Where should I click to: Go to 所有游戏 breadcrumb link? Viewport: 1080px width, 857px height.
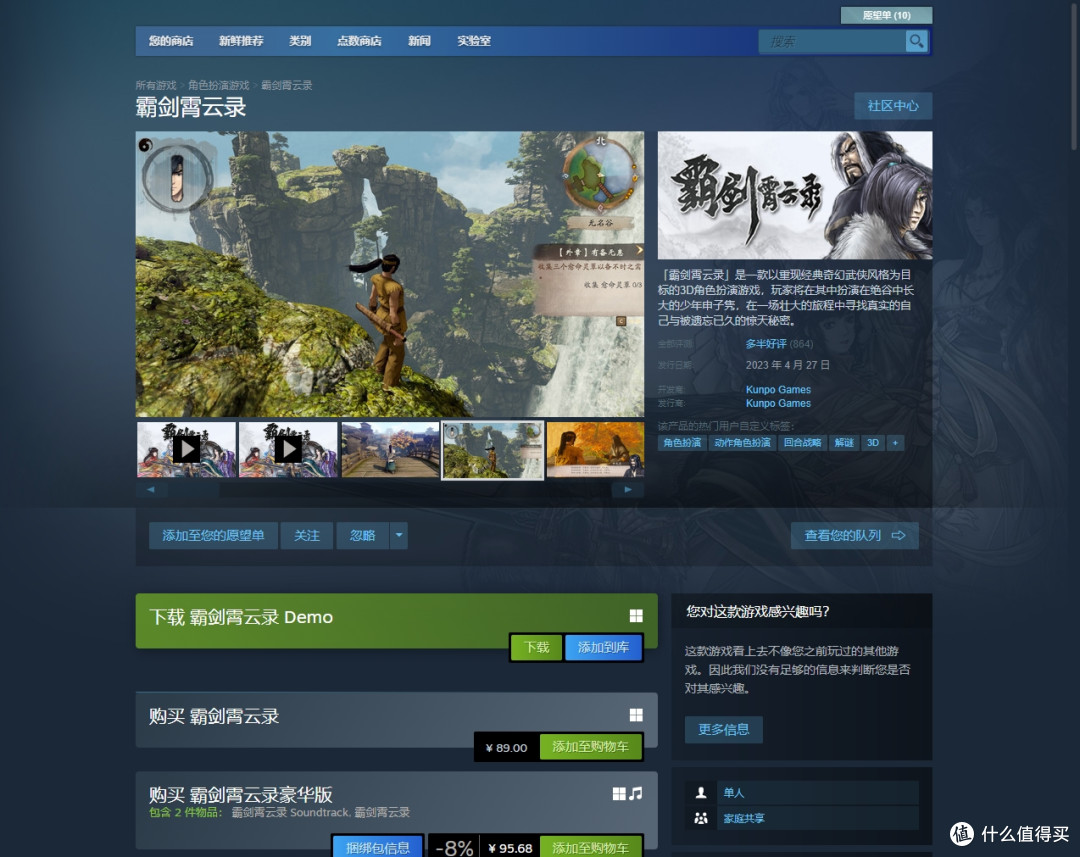156,85
